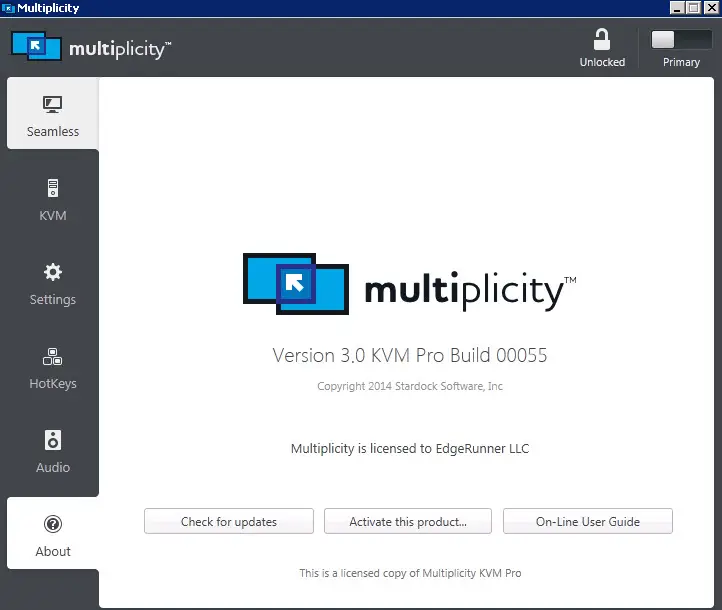
Task: Click the Multiplicity title bar icon
Action: click(8, 8)
